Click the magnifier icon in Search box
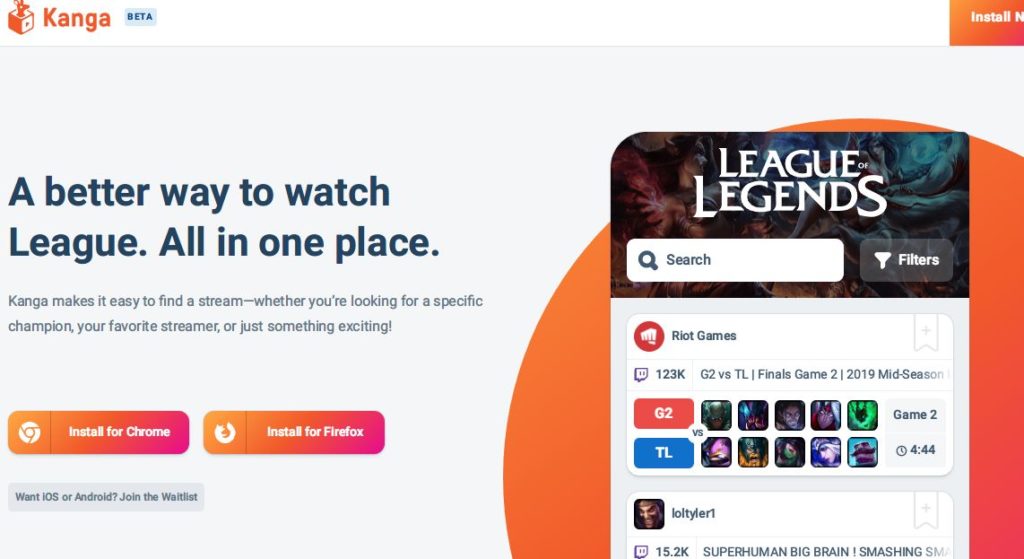This screenshot has width=1024, height=559. (647, 260)
